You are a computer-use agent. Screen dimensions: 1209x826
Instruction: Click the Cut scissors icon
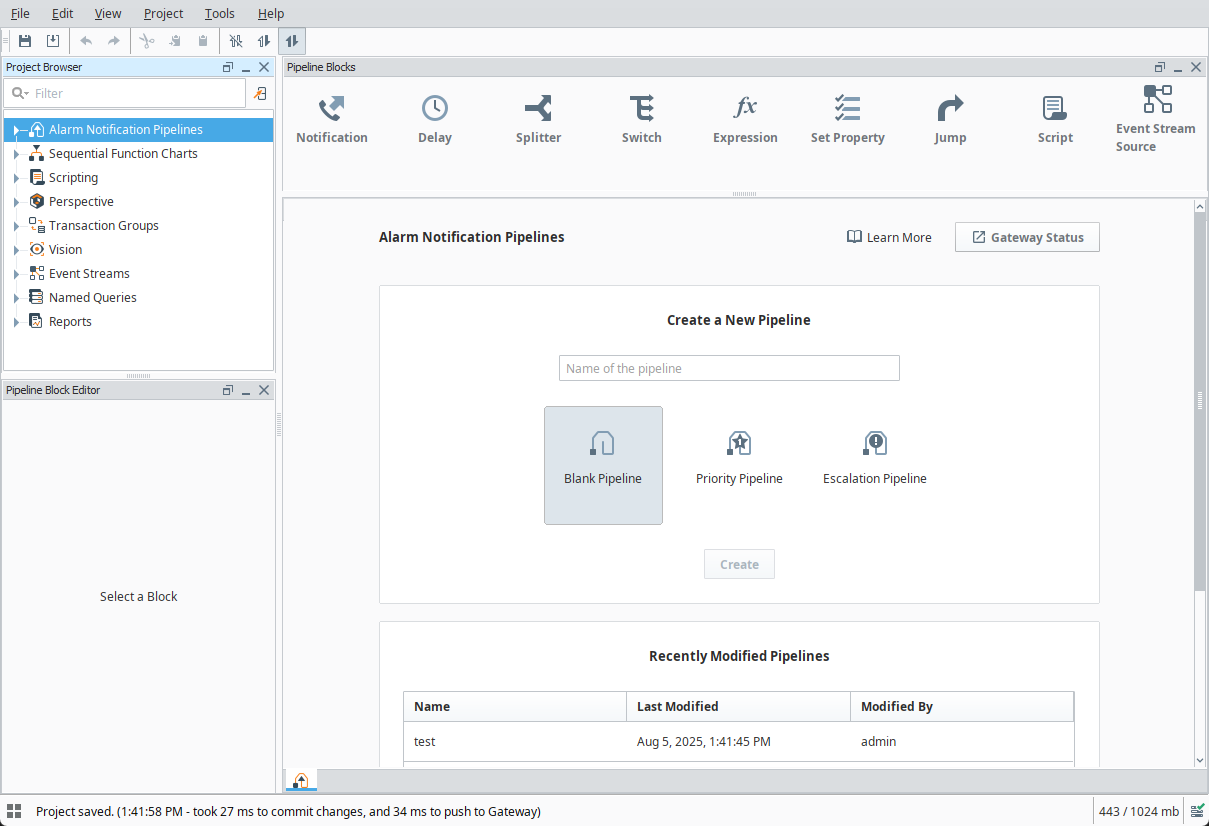tap(147, 41)
